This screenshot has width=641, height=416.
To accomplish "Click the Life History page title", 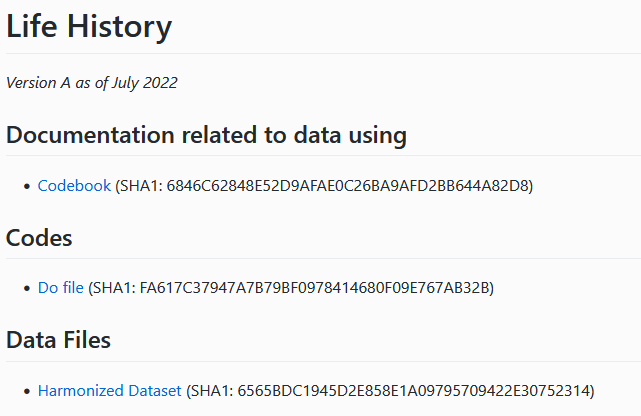I will click(x=89, y=27).
